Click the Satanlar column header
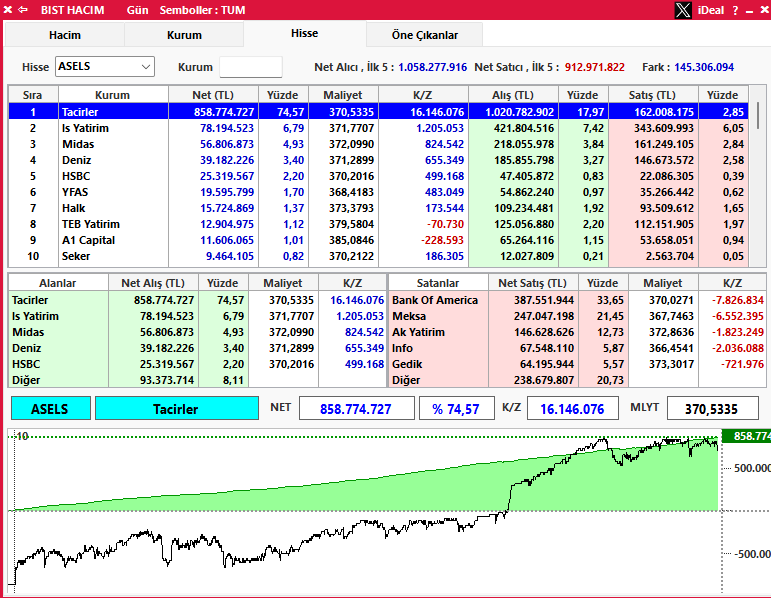 pyautogui.click(x=438, y=283)
